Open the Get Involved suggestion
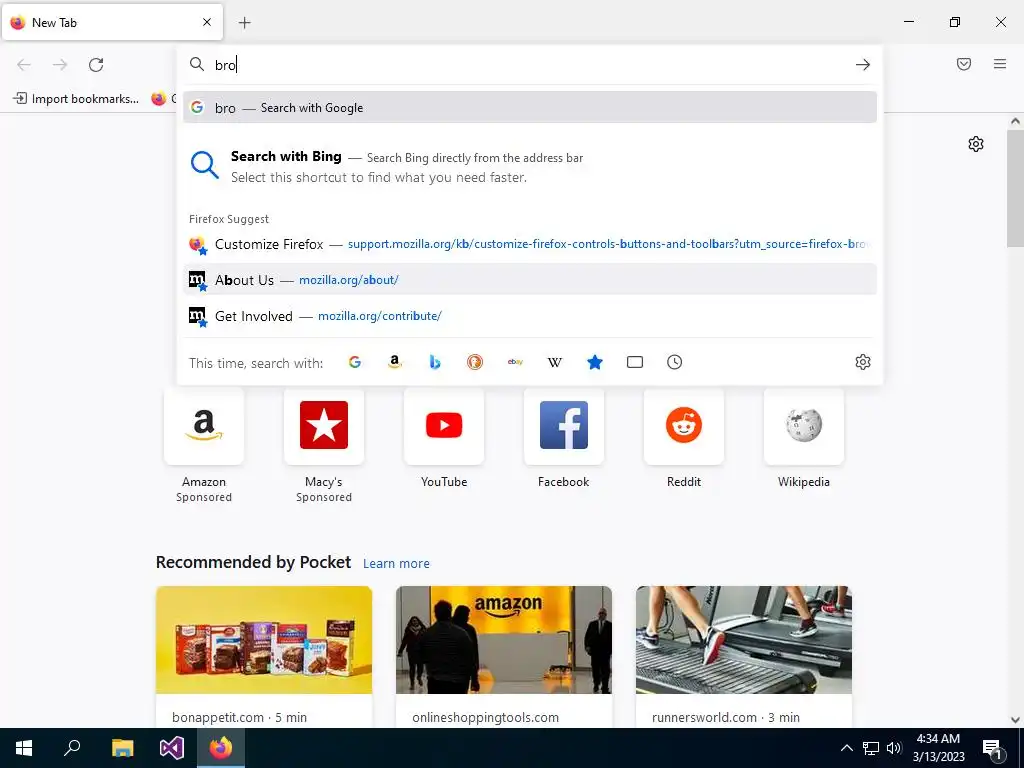Image resolution: width=1024 pixels, height=768 pixels. (x=530, y=316)
